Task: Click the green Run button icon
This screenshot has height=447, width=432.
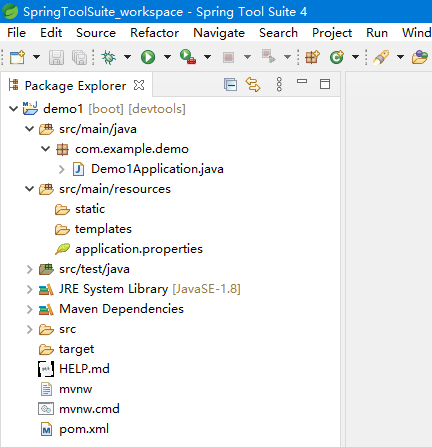Action: [x=148, y=57]
